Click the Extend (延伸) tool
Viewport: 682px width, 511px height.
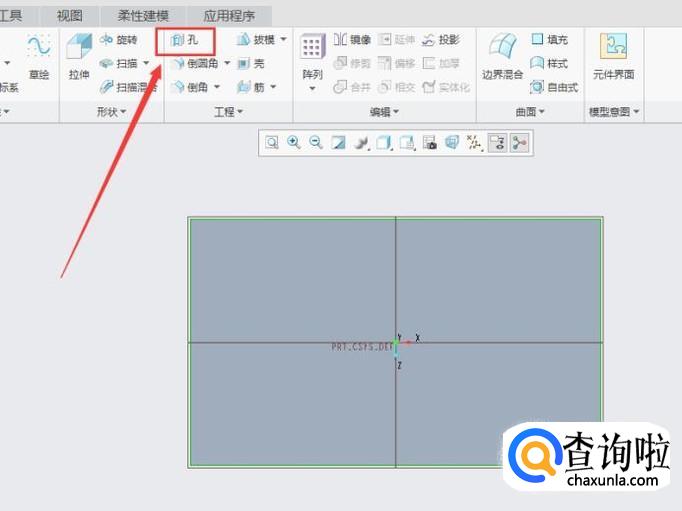pyautogui.click(x=397, y=40)
